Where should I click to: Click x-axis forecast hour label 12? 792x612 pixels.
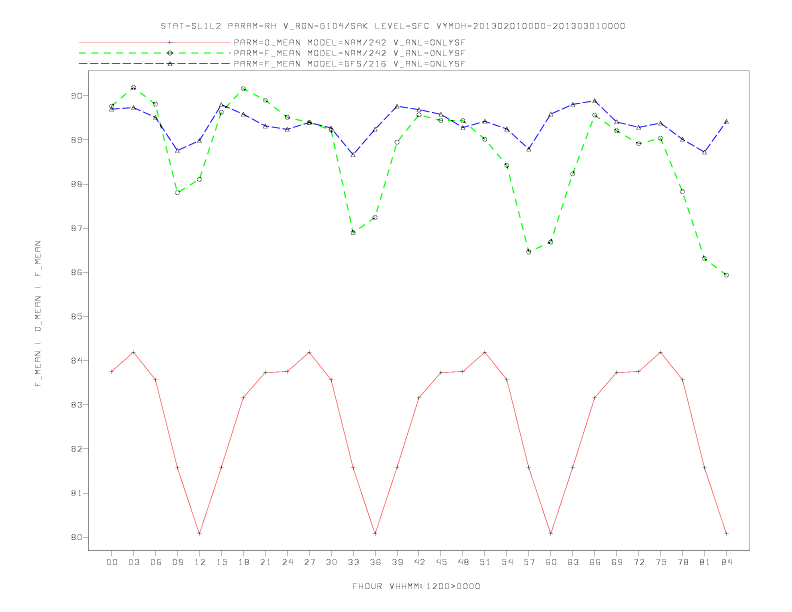point(200,562)
